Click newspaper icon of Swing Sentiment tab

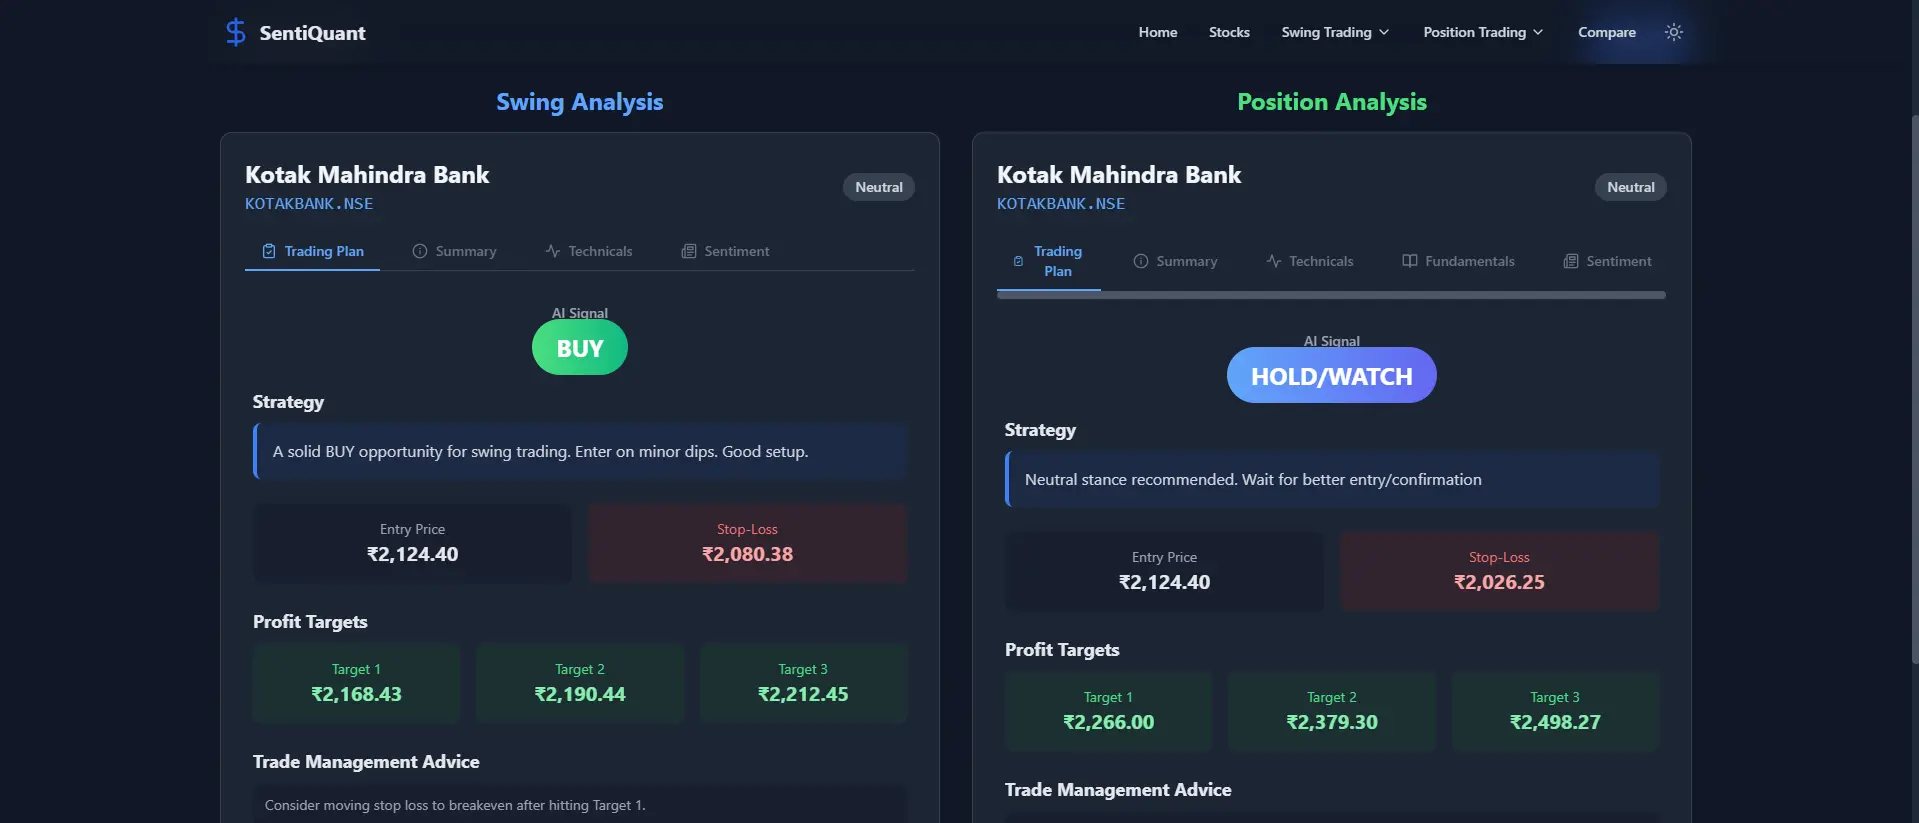(x=689, y=251)
